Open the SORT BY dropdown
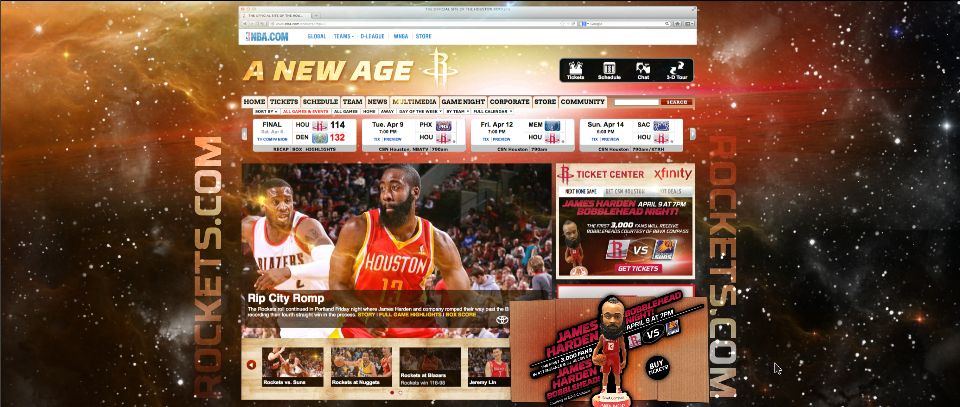This screenshot has height=407, width=960. click(x=266, y=111)
